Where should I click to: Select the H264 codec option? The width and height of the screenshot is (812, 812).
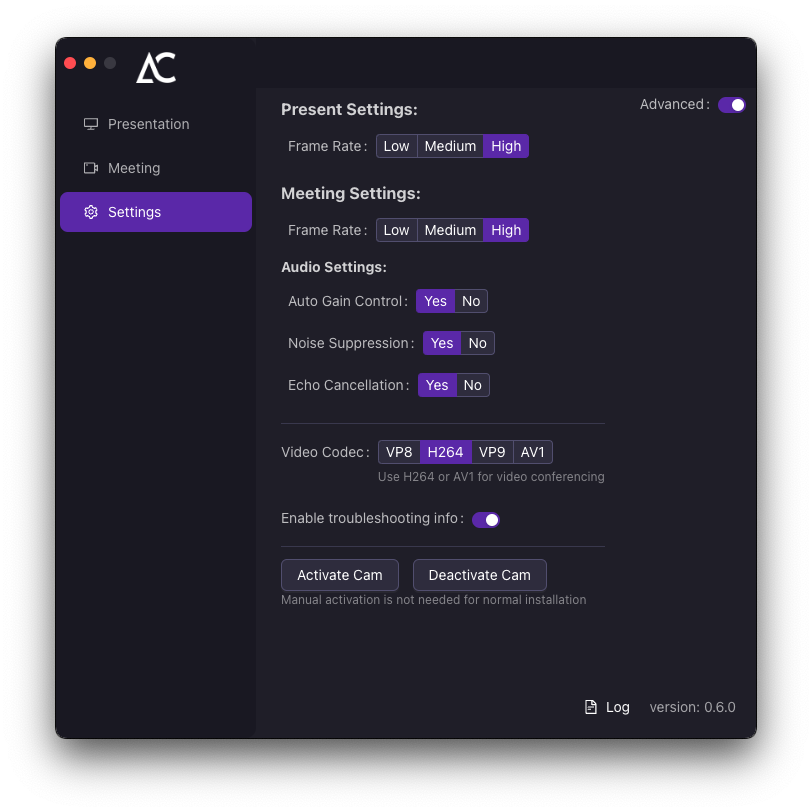(445, 452)
